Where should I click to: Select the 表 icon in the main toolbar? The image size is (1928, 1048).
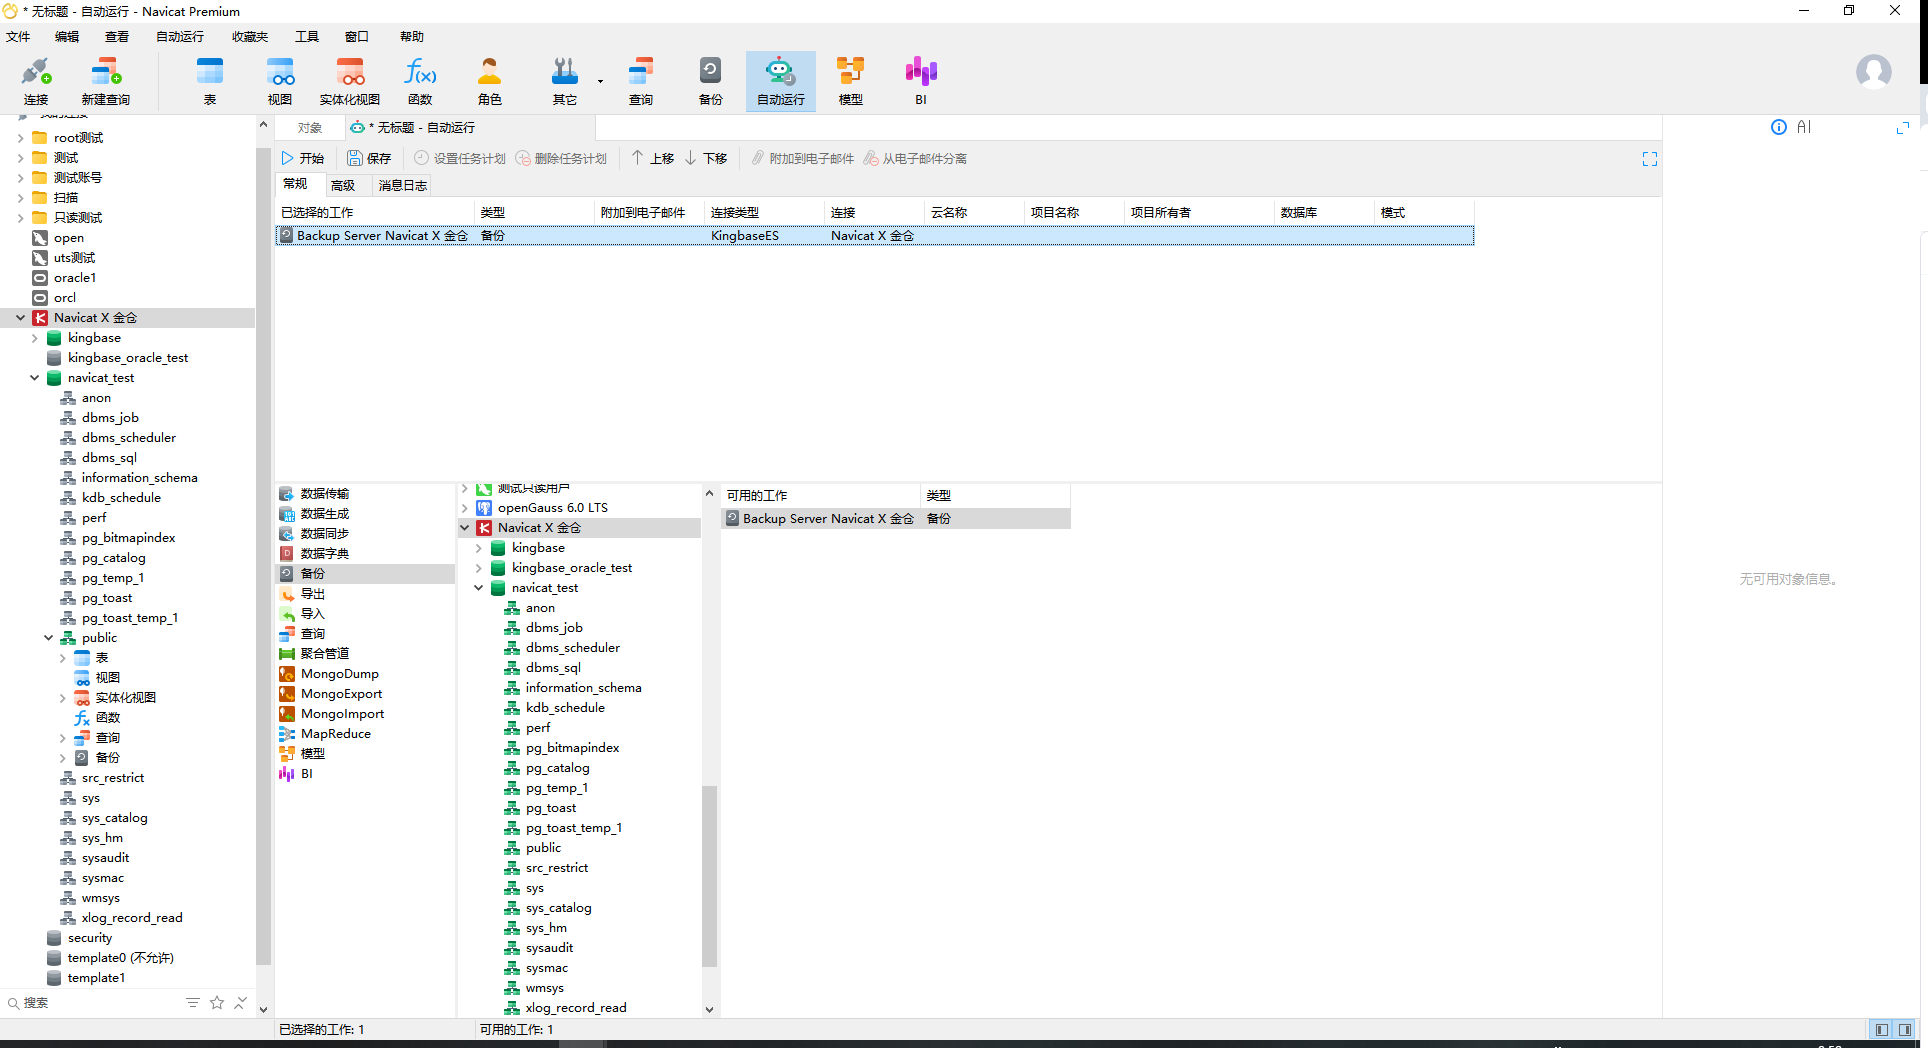click(x=210, y=81)
